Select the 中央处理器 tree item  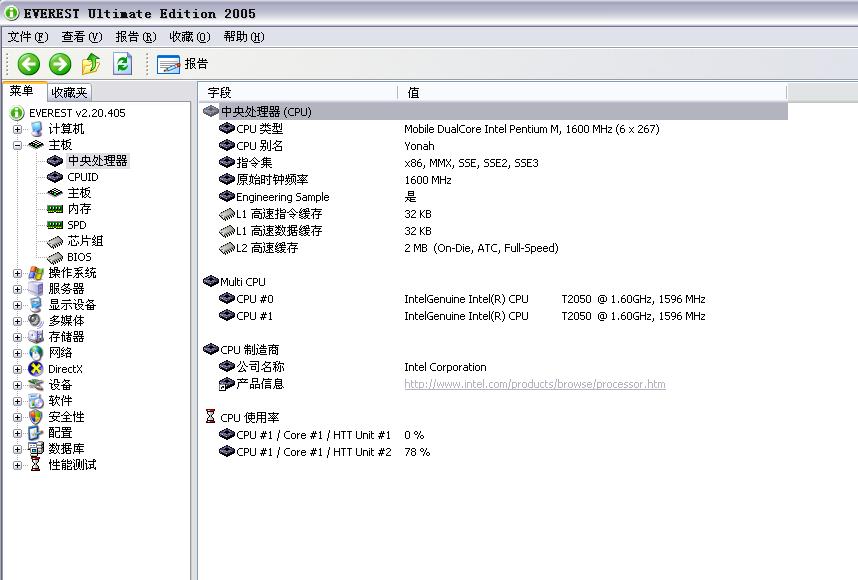click(x=97, y=161)
